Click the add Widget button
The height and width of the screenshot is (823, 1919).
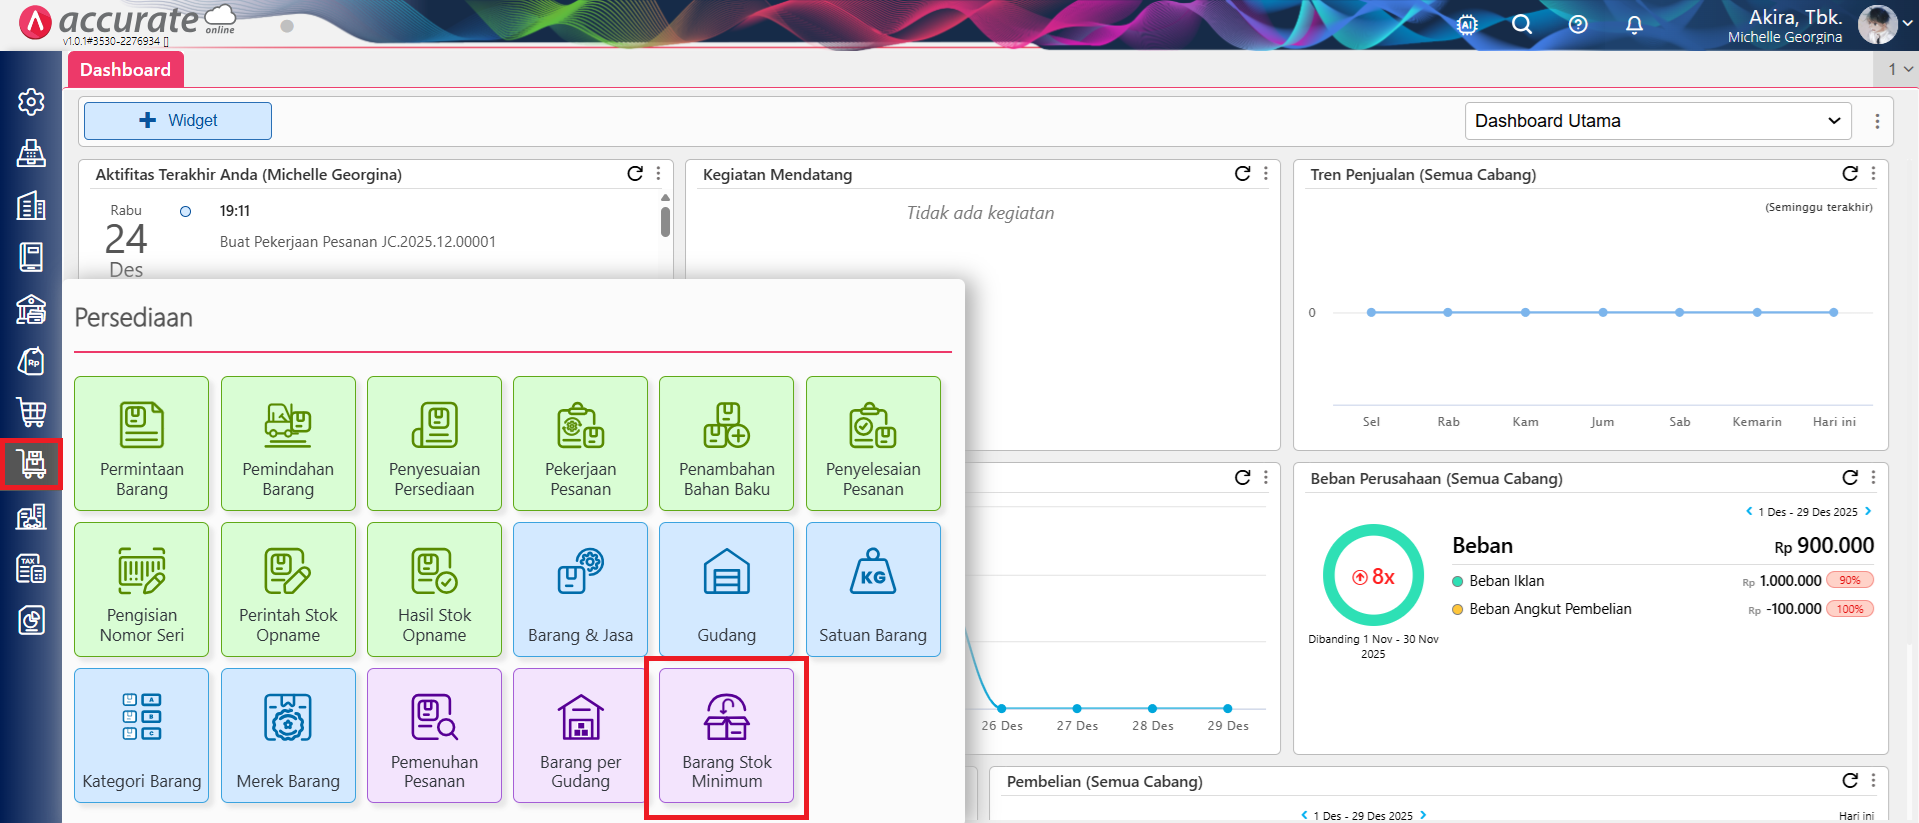[x=178, y=121]
